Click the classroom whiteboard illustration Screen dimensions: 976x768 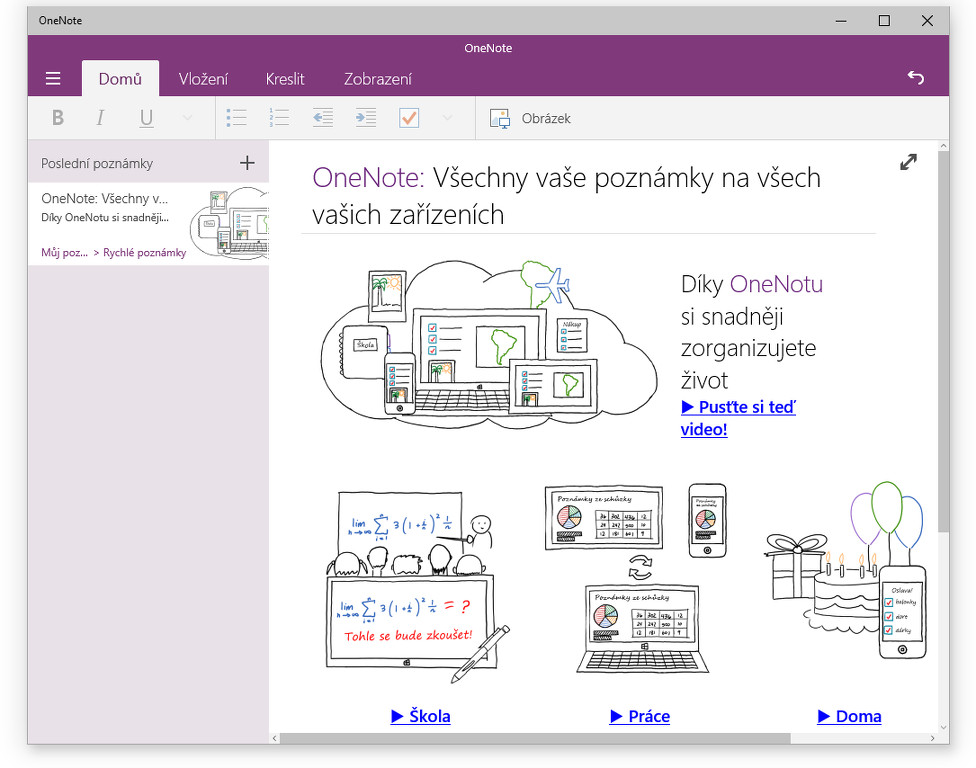(418, 586)
